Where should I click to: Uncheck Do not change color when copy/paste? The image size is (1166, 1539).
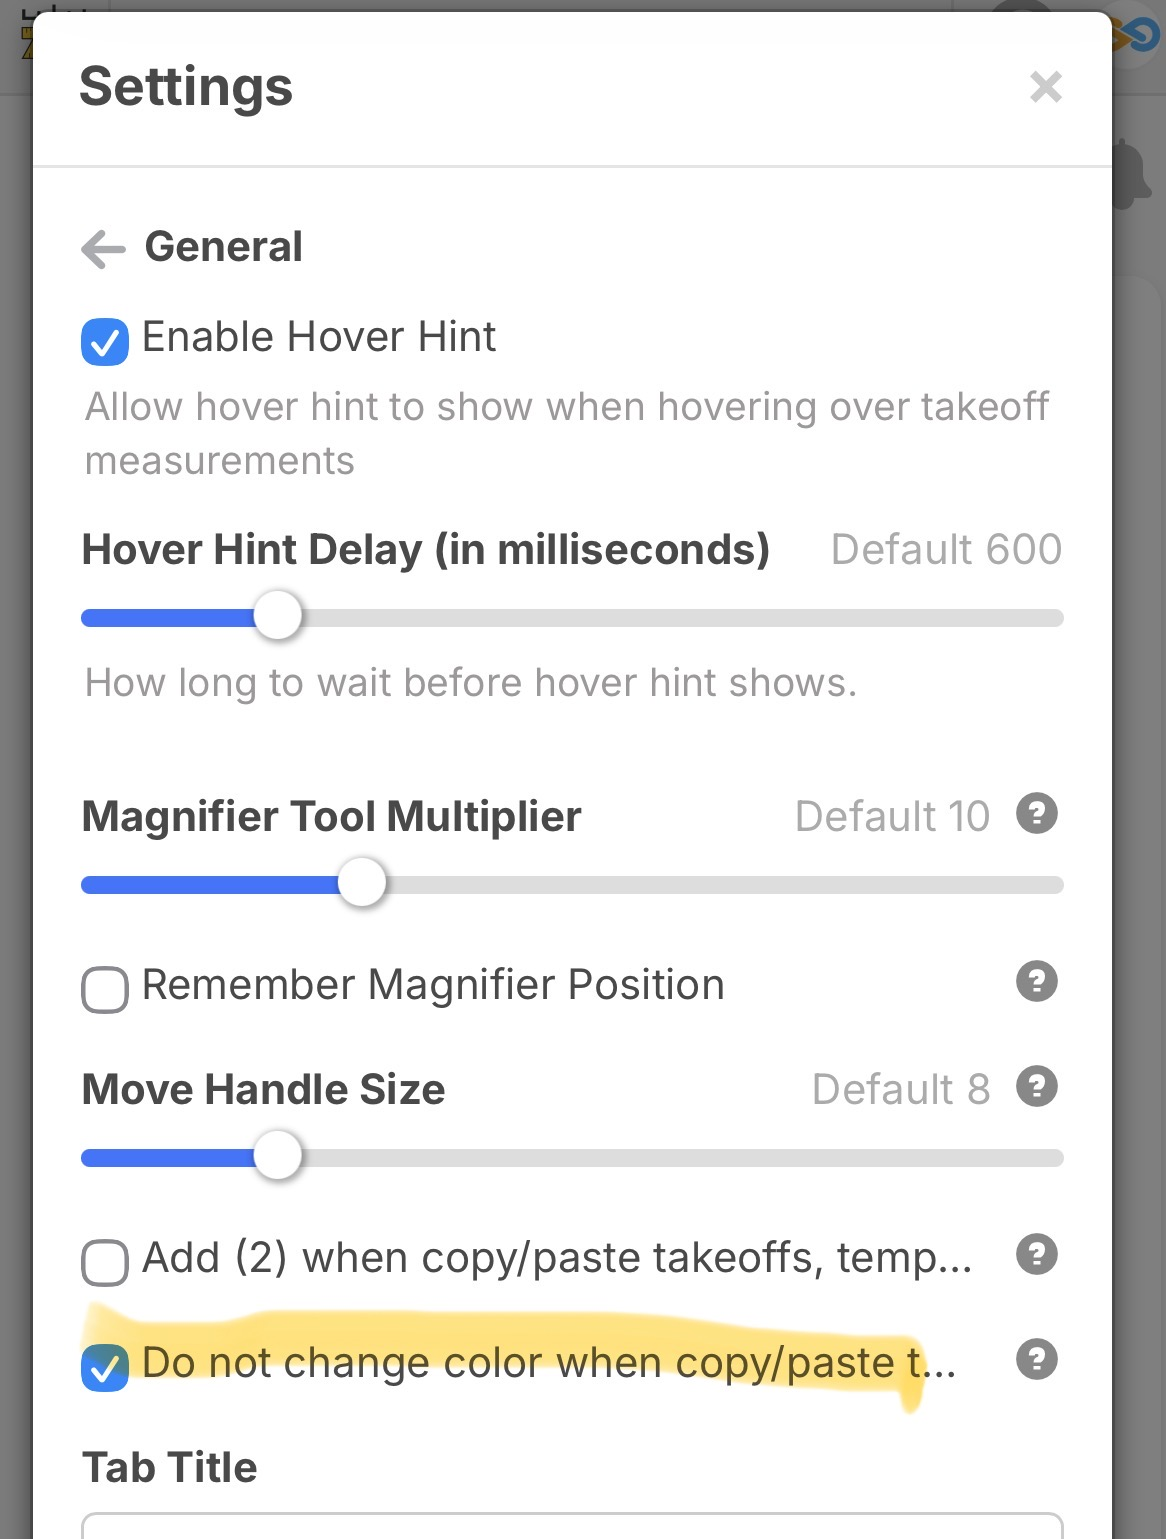tap(105, 1368)
